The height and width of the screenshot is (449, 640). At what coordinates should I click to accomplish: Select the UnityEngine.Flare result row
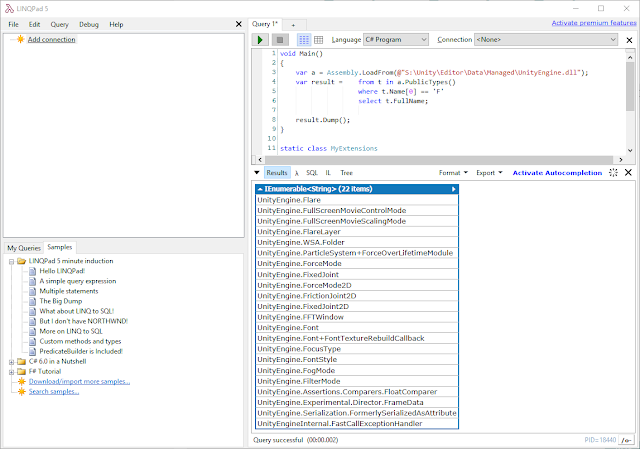[x=357, y=200]
